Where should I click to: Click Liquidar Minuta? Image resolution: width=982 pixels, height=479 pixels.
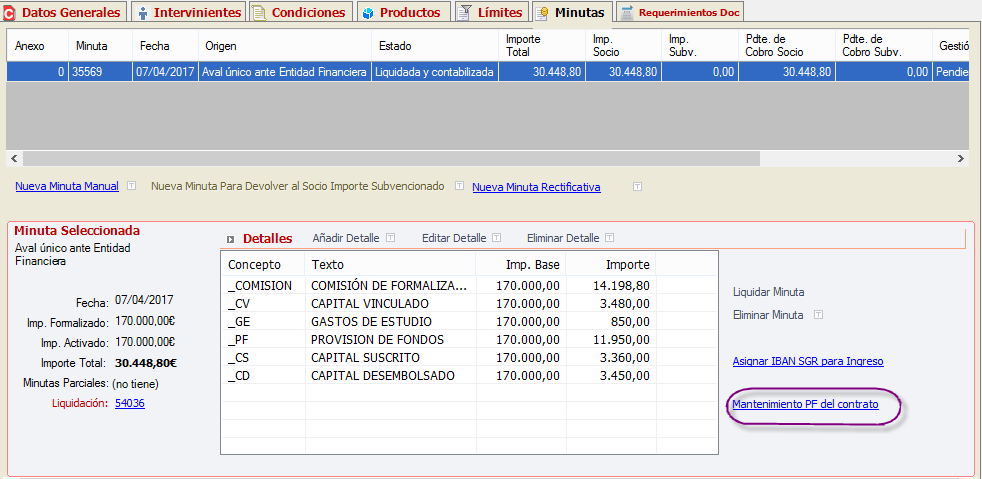click(768, 292)
